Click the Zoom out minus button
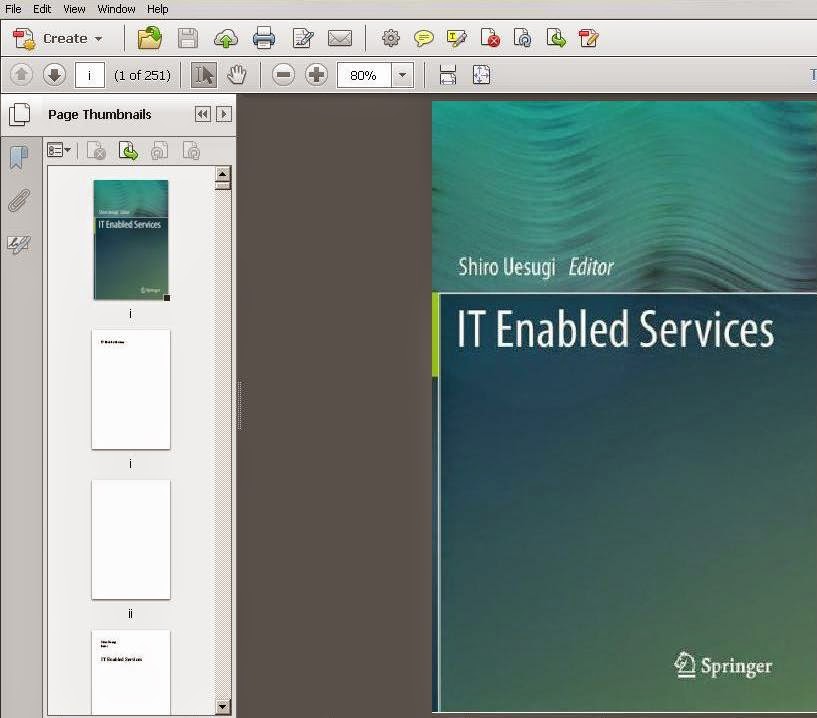The height and width of the screenshot is (718, 817). point(283,75)
